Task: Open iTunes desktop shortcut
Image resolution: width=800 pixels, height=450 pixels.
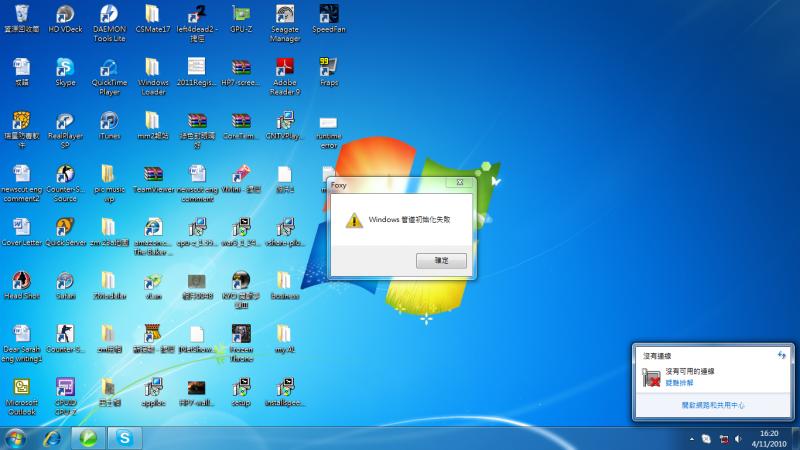Action: click(109, 126)
